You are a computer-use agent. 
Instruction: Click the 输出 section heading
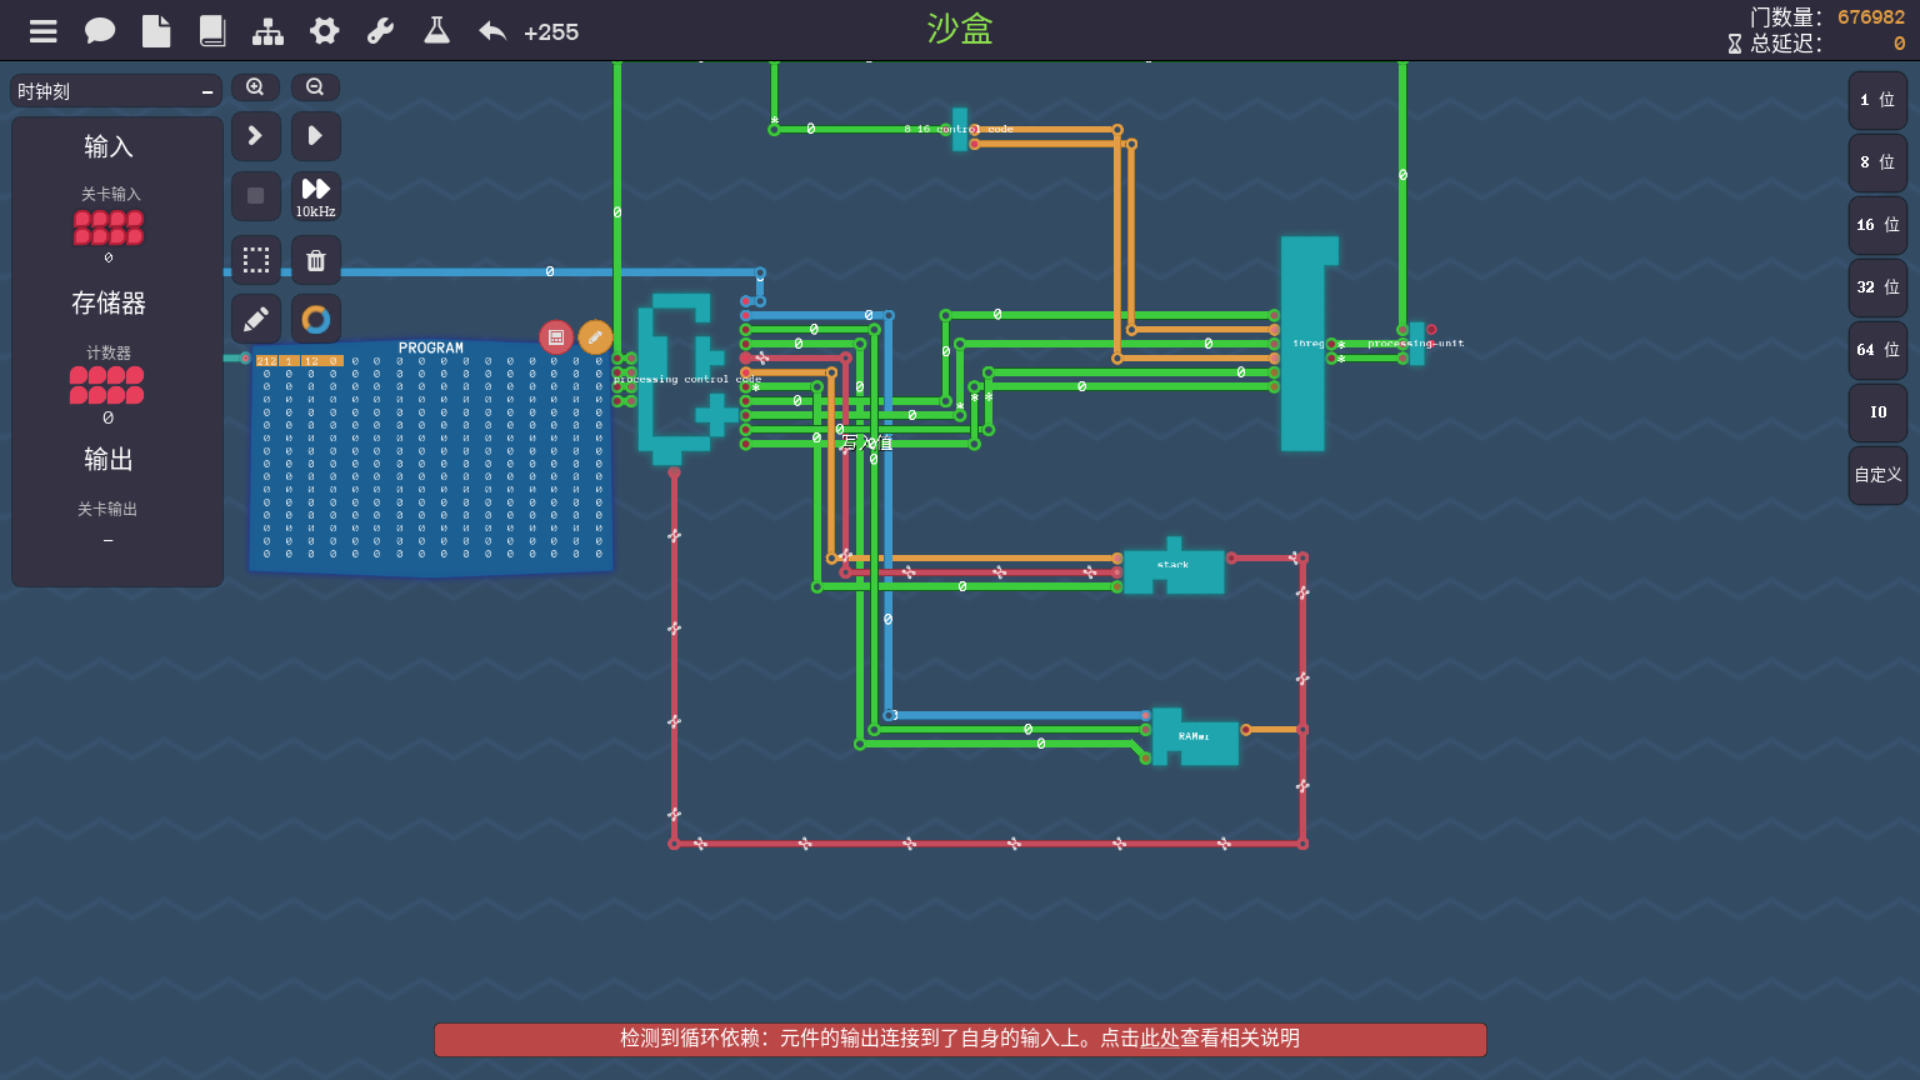(108, 459)
